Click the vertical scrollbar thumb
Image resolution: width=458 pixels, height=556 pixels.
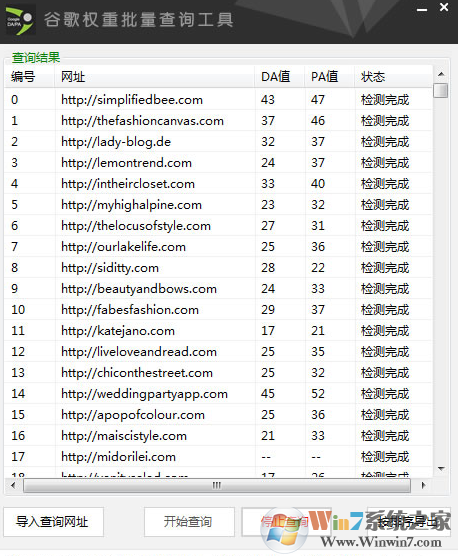441,90
